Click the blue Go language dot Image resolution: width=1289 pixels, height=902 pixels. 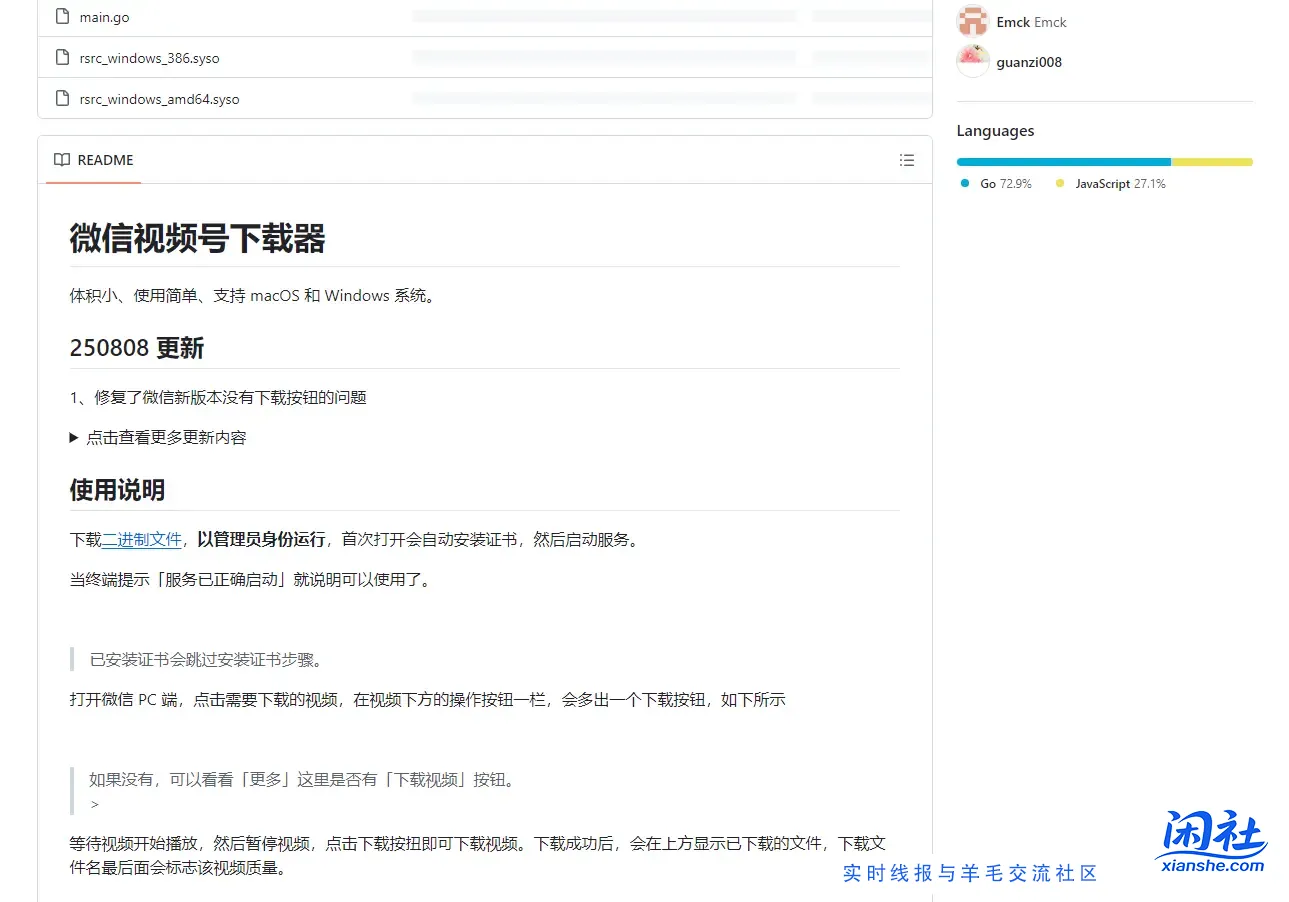tap(964, 183)
